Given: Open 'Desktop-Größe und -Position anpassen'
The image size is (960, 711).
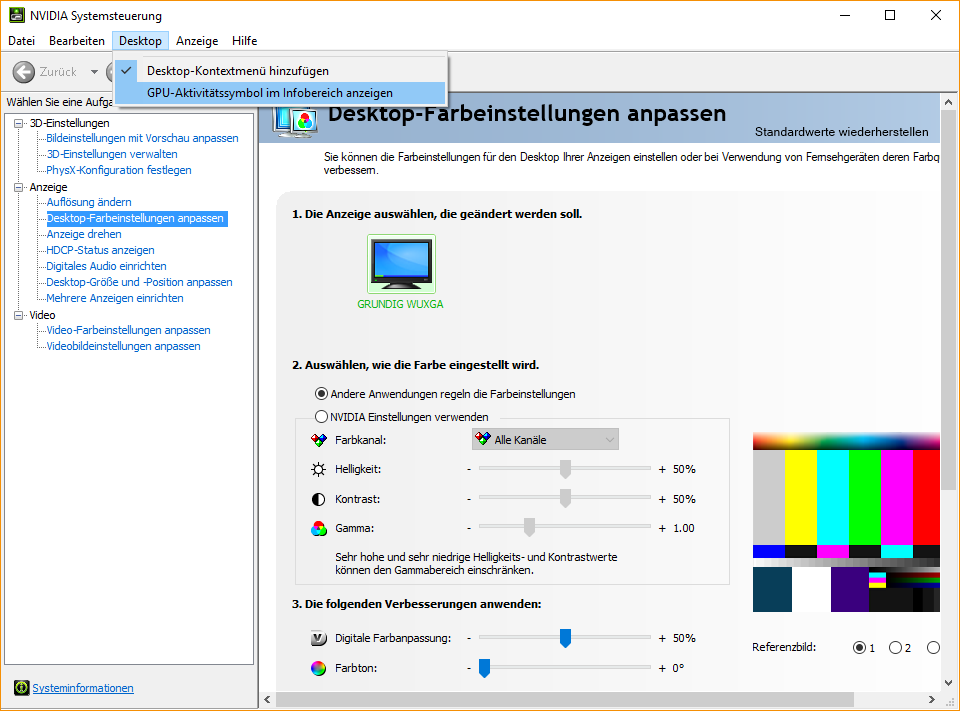Looking at the screenshot, I should [x=140, y=282].
